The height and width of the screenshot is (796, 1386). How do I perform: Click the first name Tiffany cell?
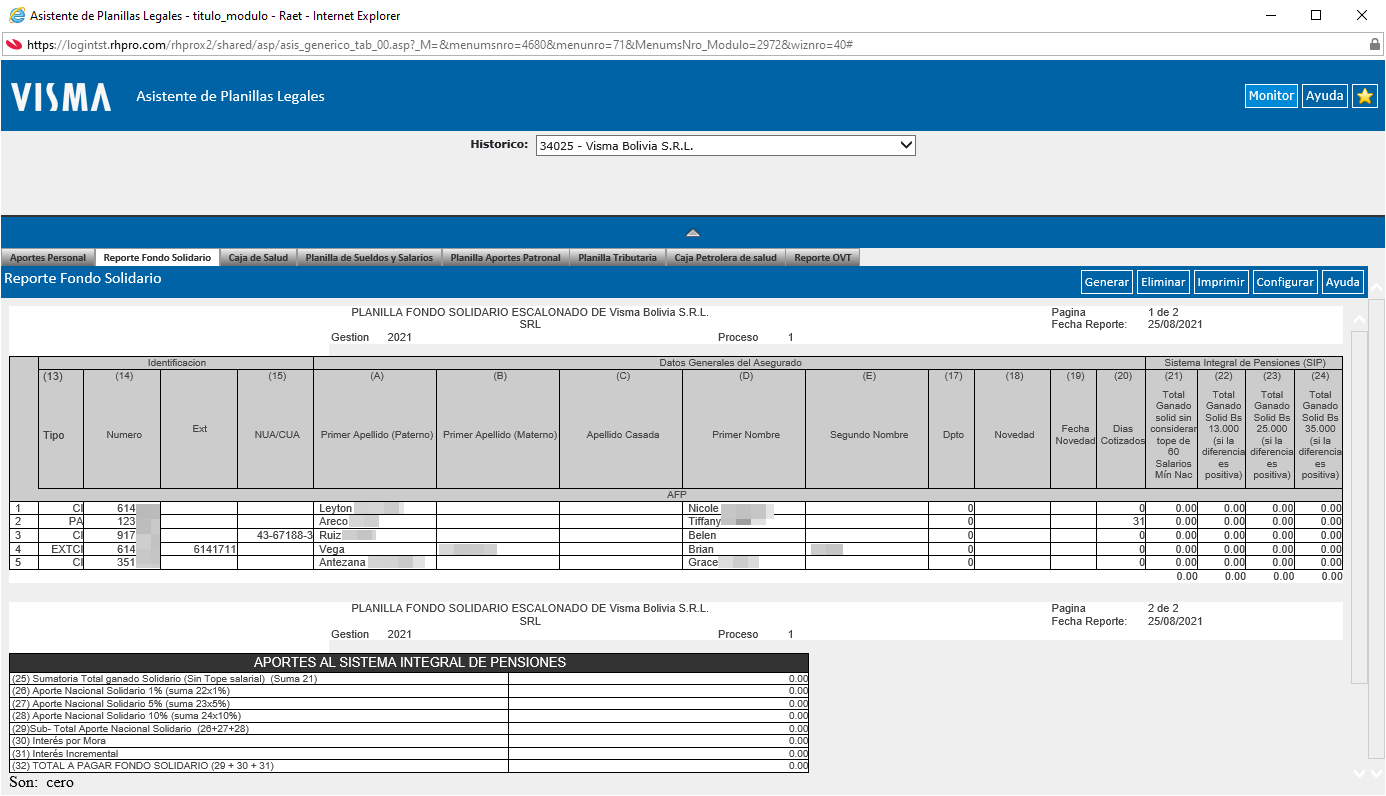(x=744, y=522)
